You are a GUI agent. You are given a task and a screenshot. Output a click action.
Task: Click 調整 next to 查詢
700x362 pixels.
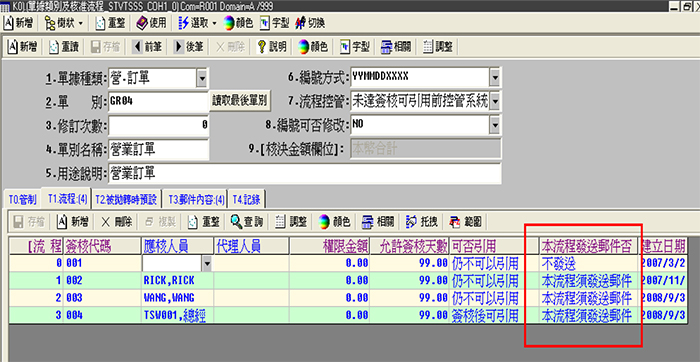(291, 222)
